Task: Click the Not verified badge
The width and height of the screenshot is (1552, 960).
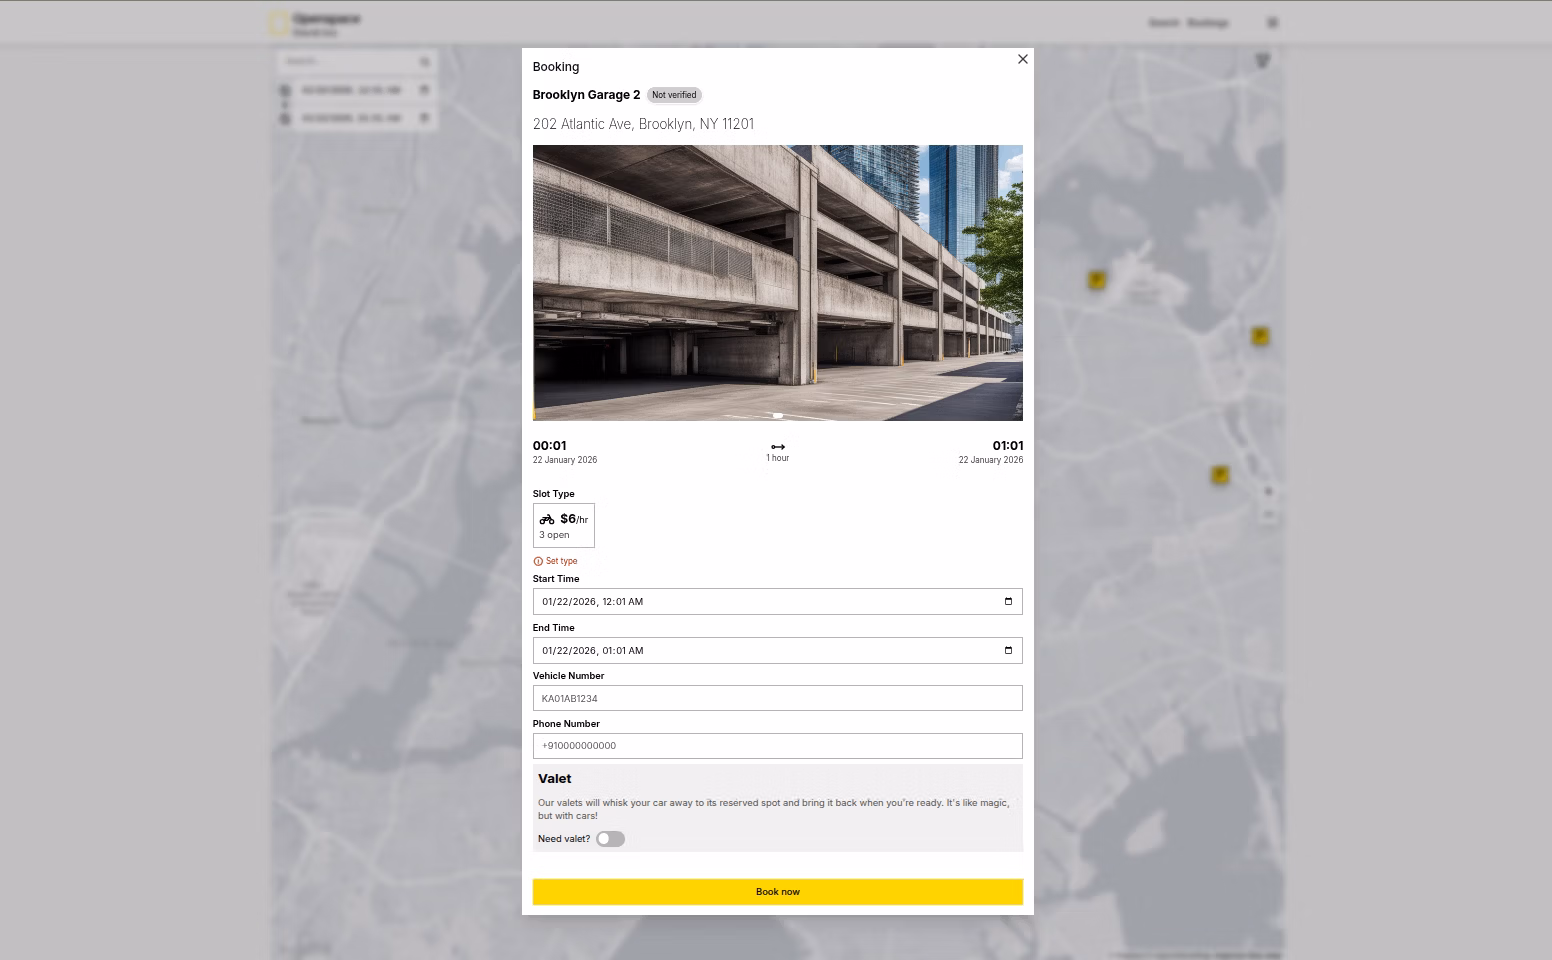Action: (674, 95)
